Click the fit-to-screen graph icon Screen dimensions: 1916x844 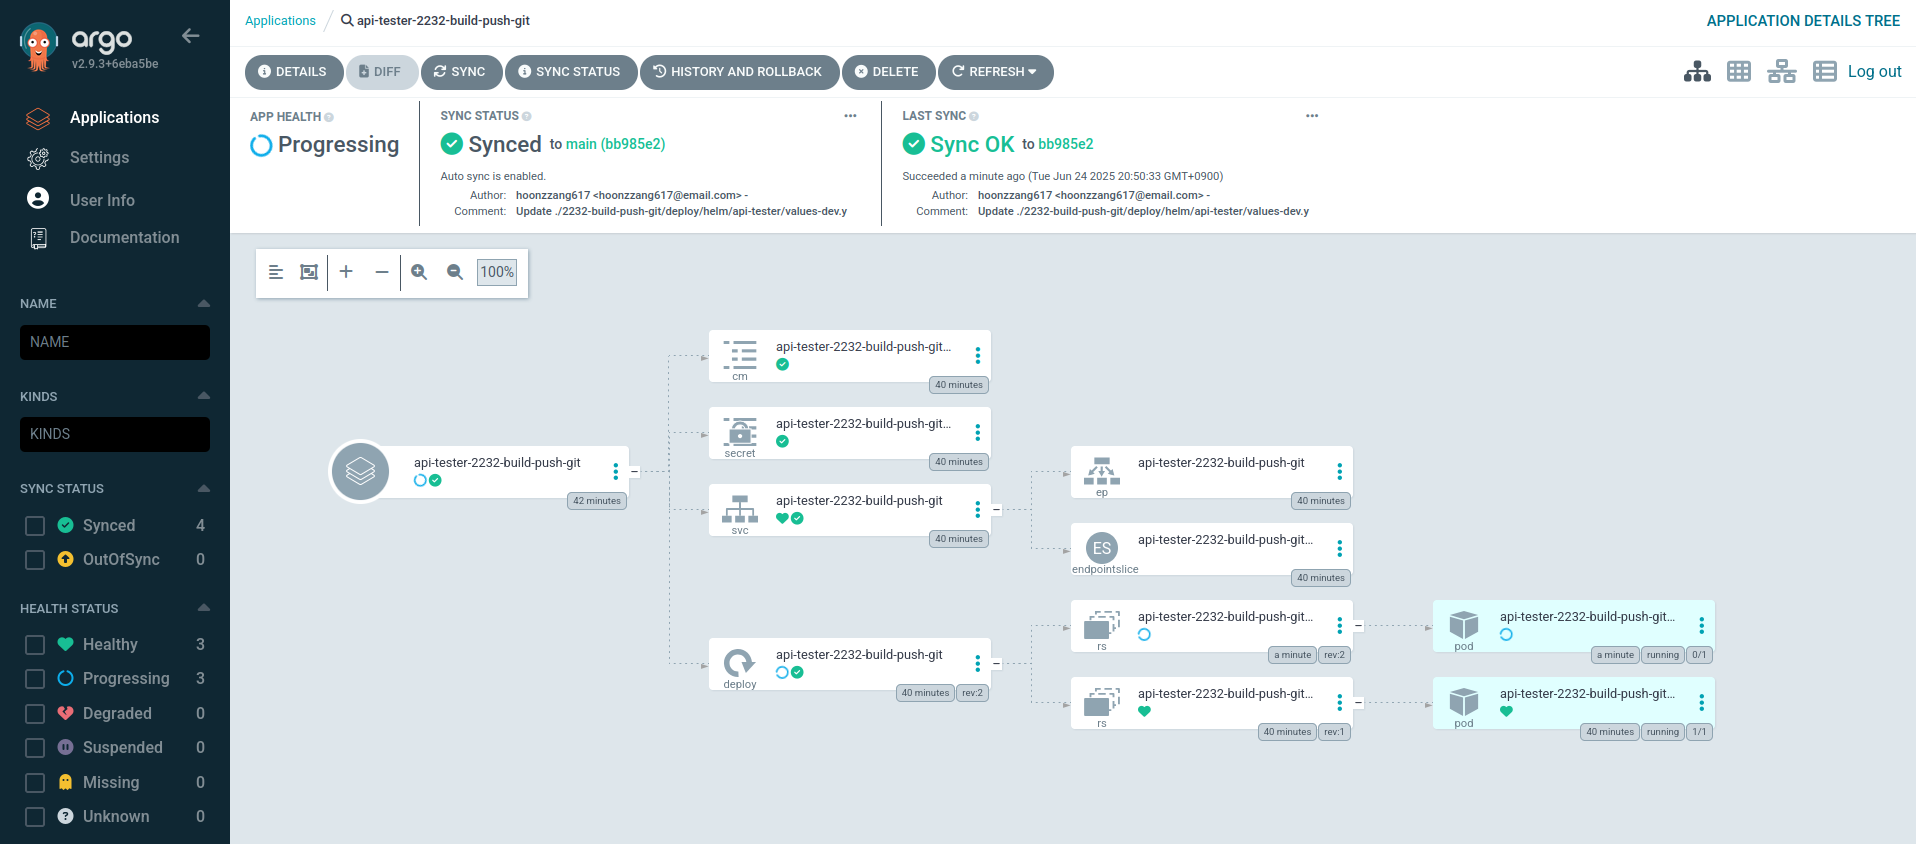(x=309, y=272)
